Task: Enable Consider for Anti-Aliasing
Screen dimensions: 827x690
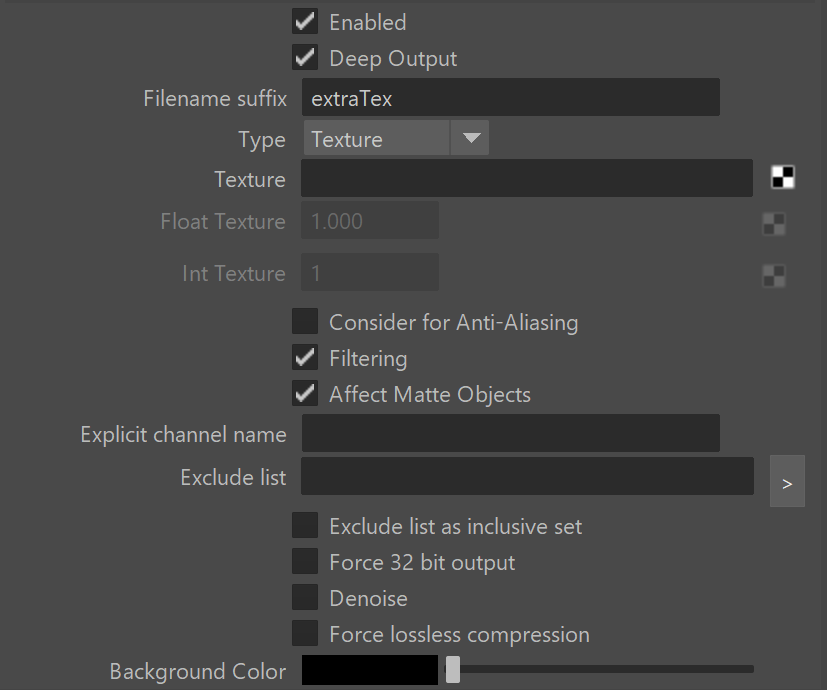Action: [305, 321]
